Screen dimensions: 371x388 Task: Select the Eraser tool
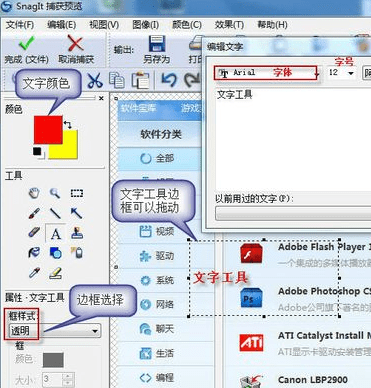34,233
